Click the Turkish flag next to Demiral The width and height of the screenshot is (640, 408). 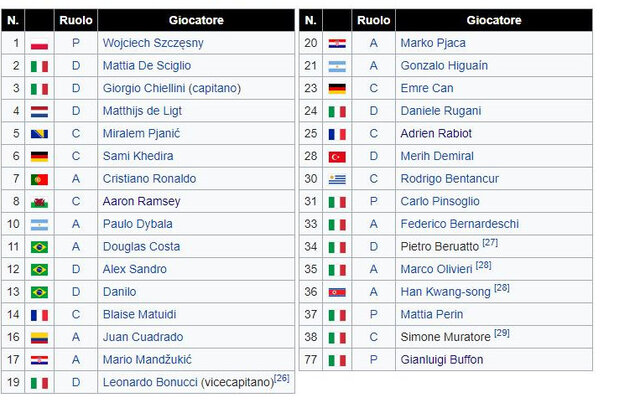pos(337,156)
